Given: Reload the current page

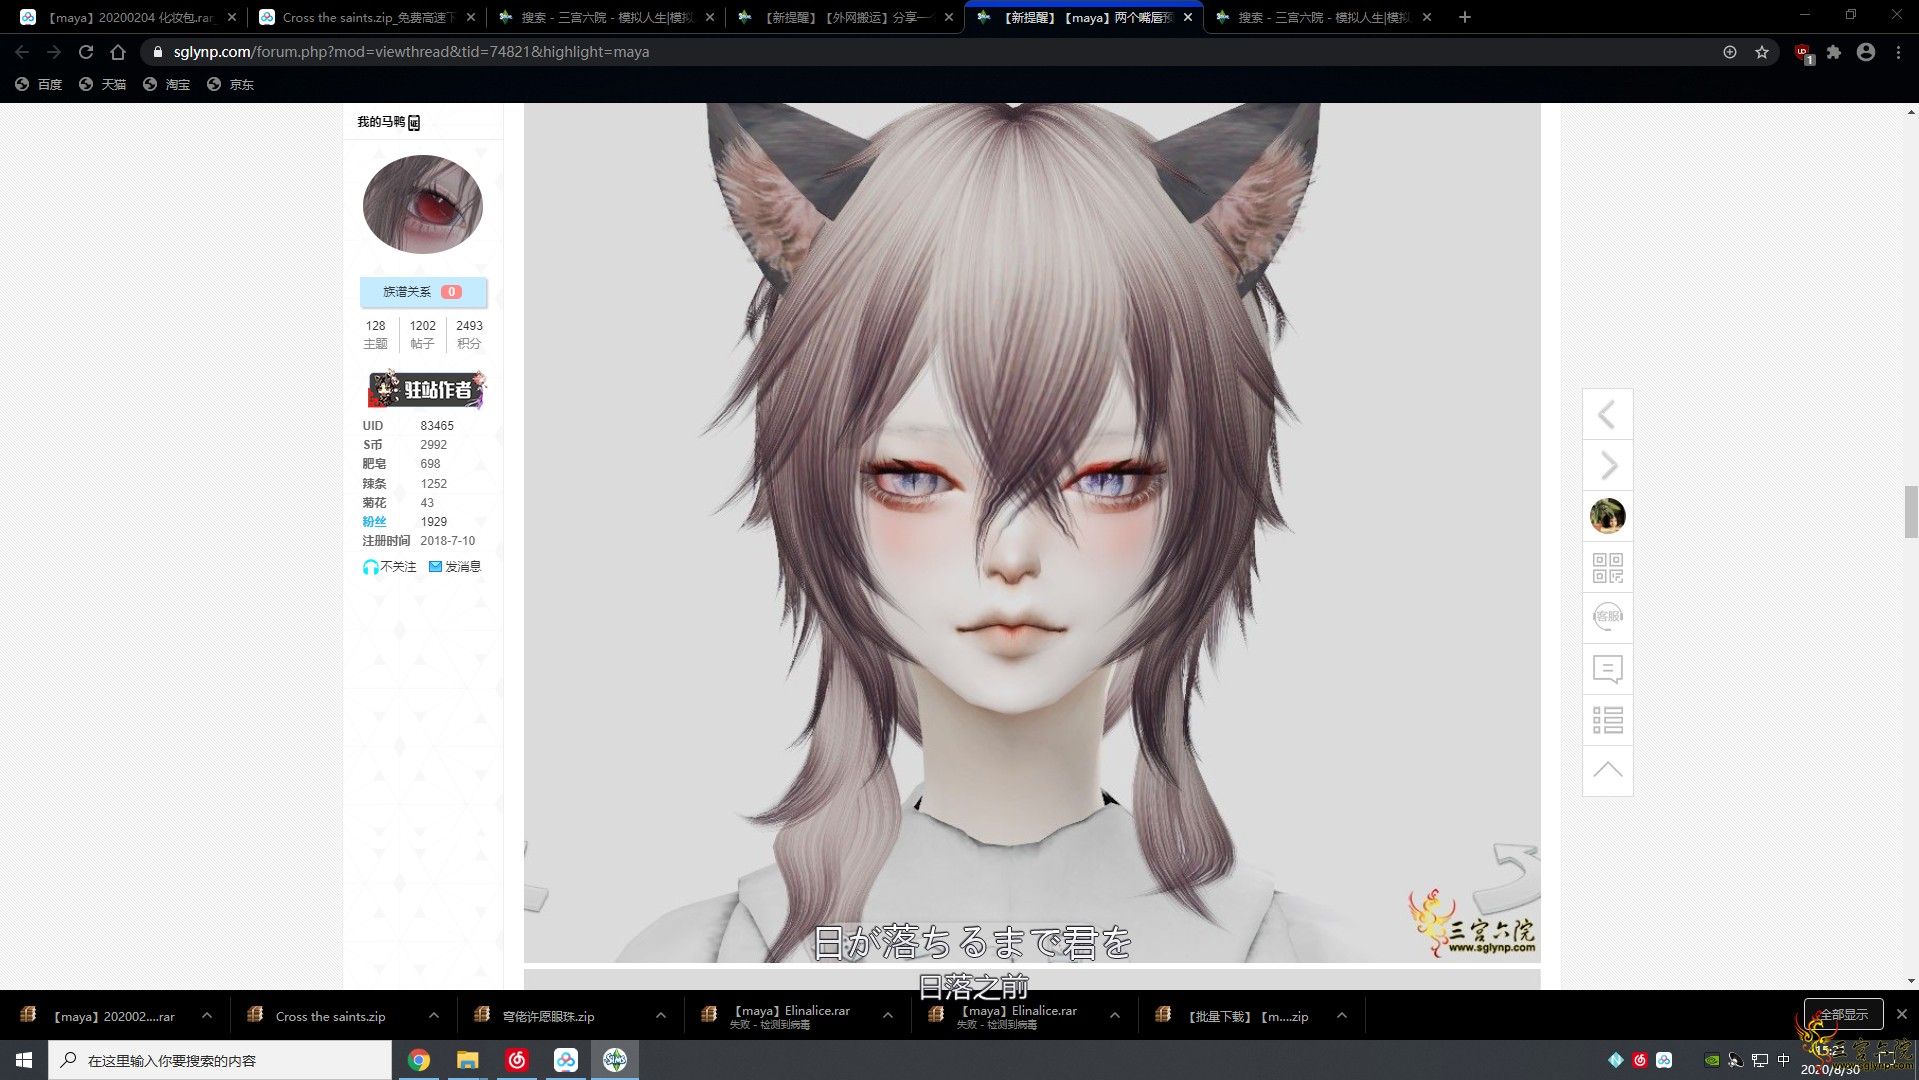Looking at the screenshot, I should [x=86, y=52].
